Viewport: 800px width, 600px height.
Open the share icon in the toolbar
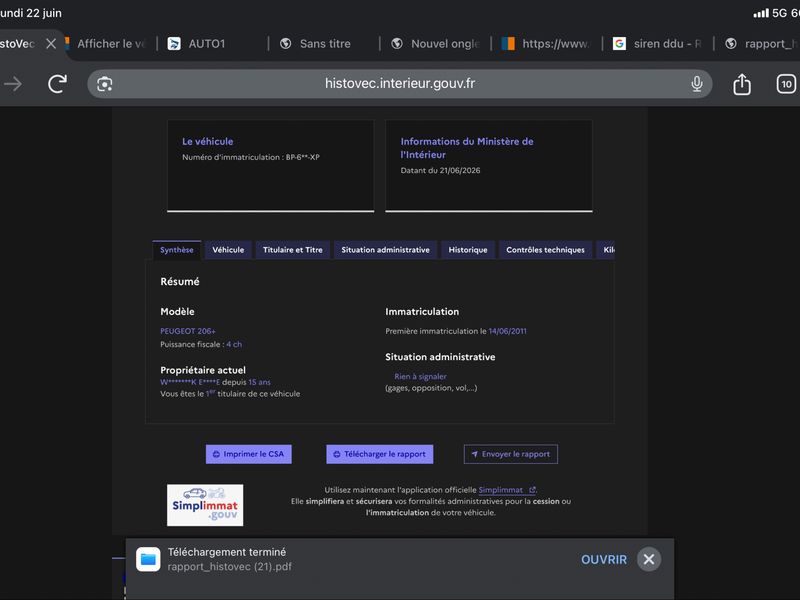[x=742, y=84]
